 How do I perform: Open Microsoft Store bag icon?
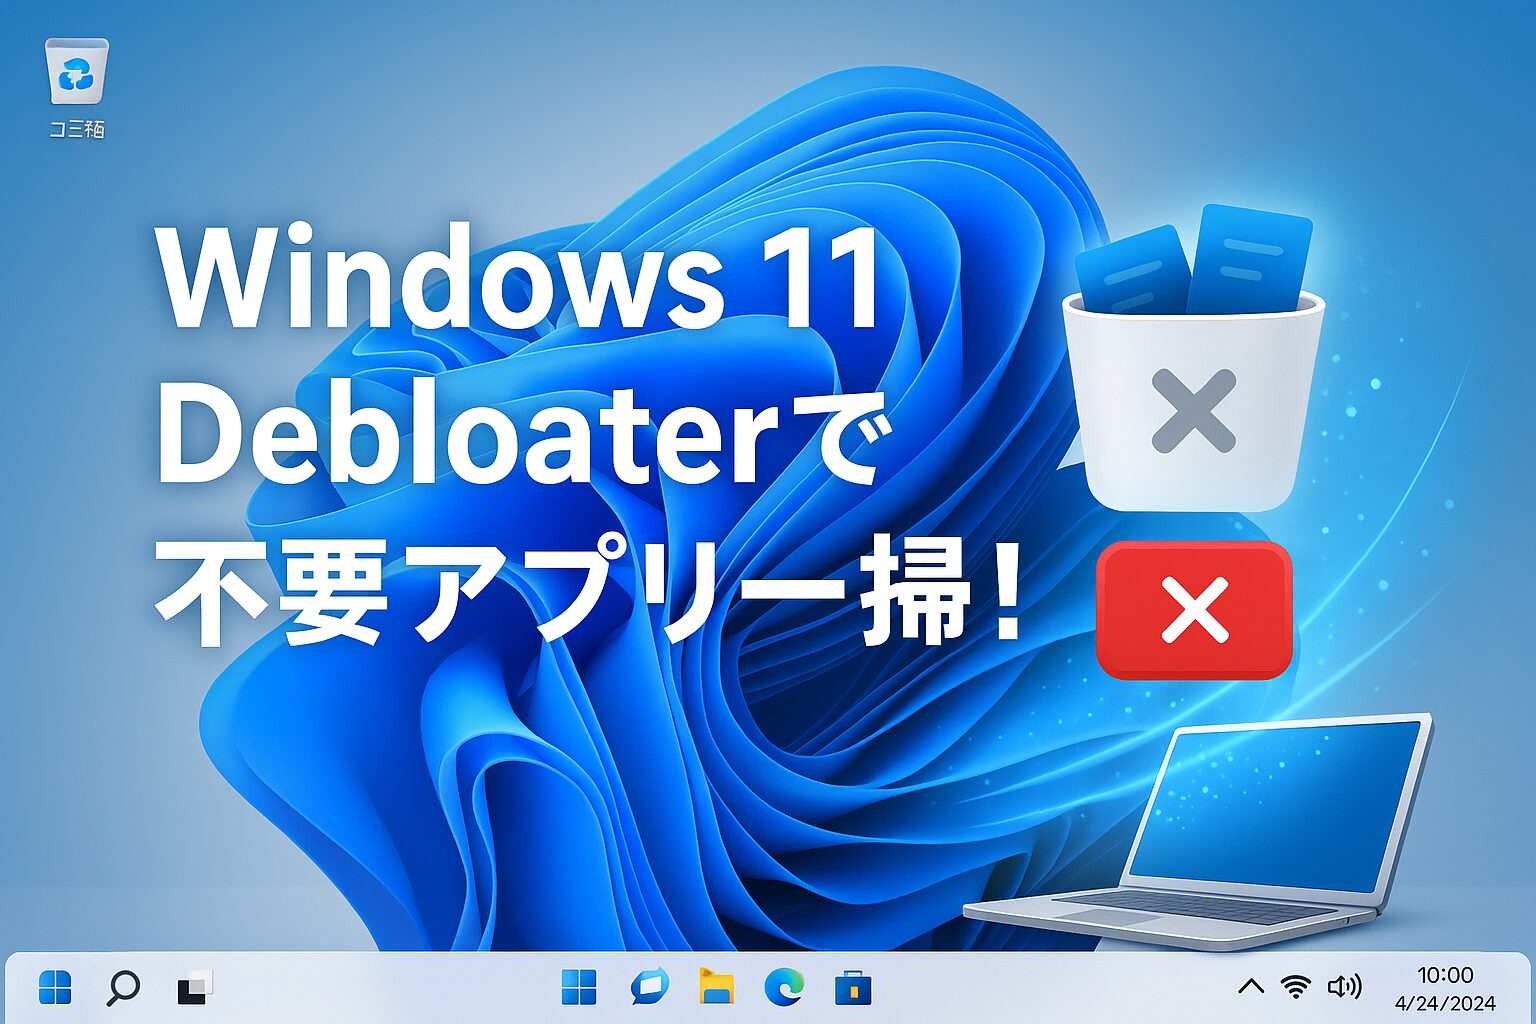click(x=852, y=988)
